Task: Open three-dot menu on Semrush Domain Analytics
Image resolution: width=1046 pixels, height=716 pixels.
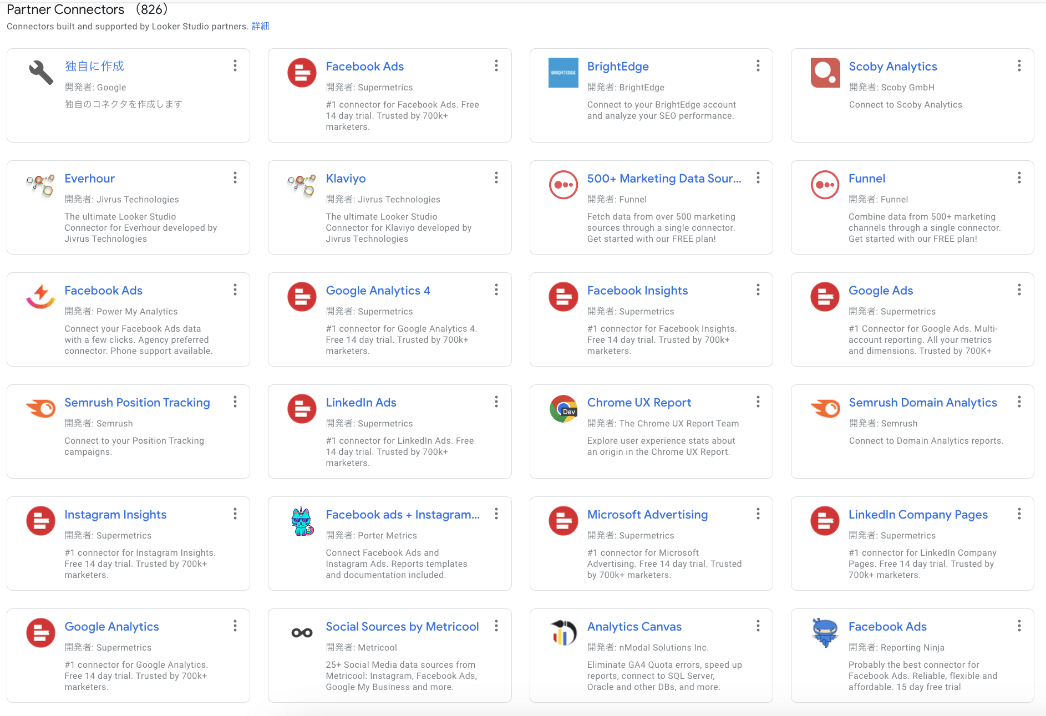Action: pos(1019,402)
